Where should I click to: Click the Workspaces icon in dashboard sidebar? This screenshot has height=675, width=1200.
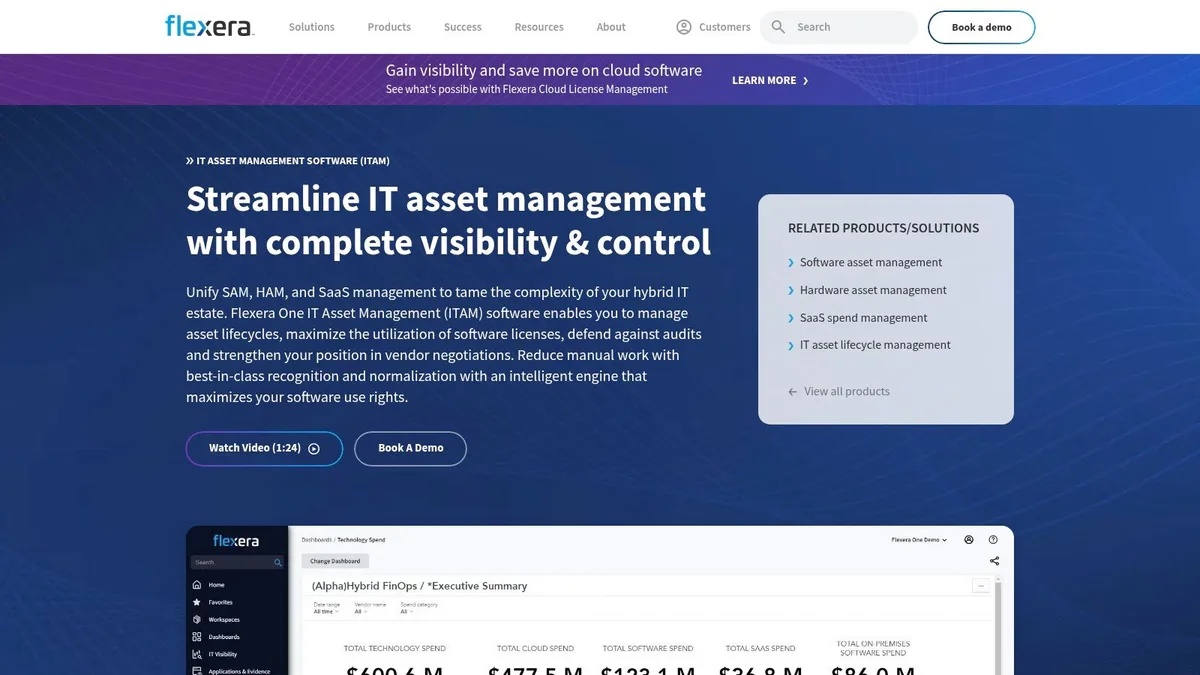click(x=197, y=620)
